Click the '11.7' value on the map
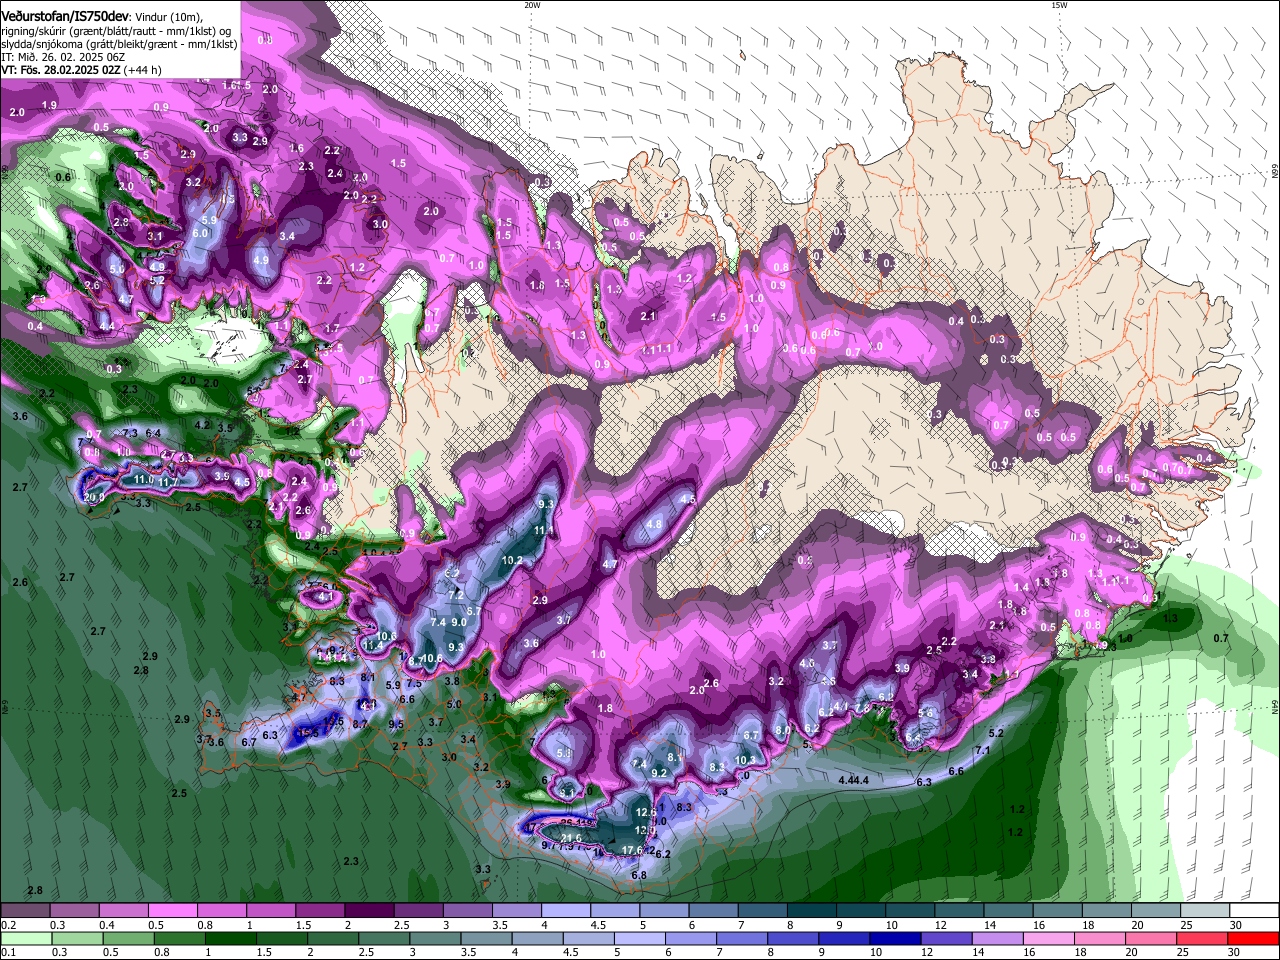The height and width of the screenshot is (960, 1280). click(168, 483)
